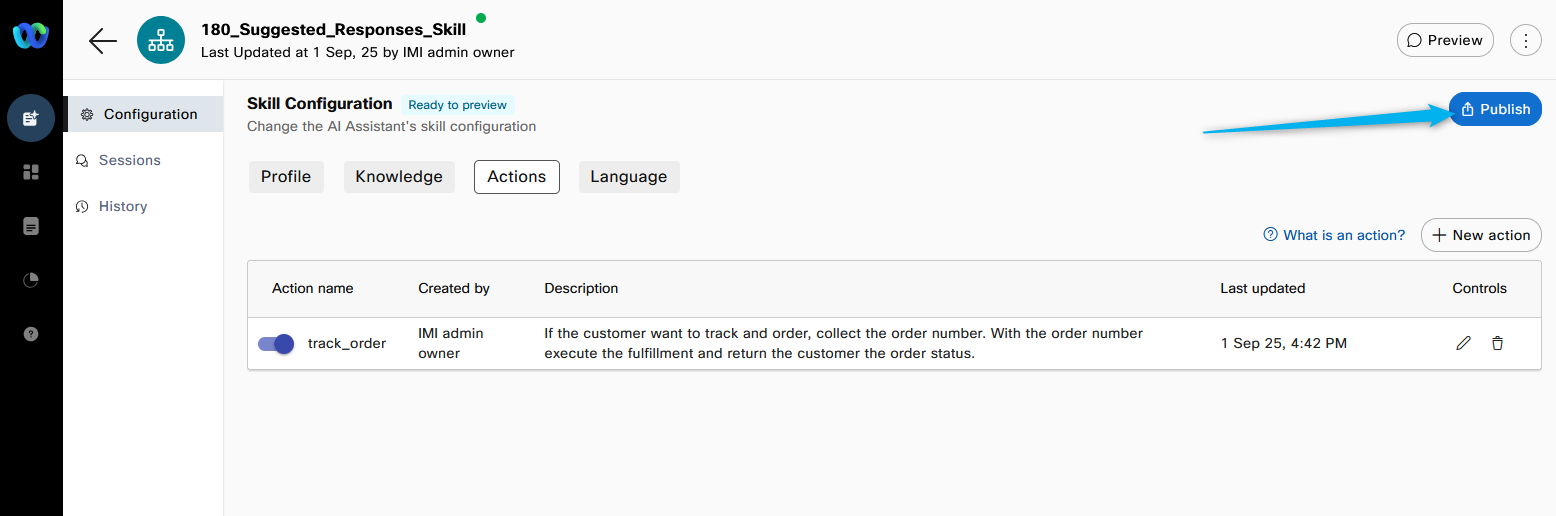Disable the track_order action toggle

[x=276, y=344]
